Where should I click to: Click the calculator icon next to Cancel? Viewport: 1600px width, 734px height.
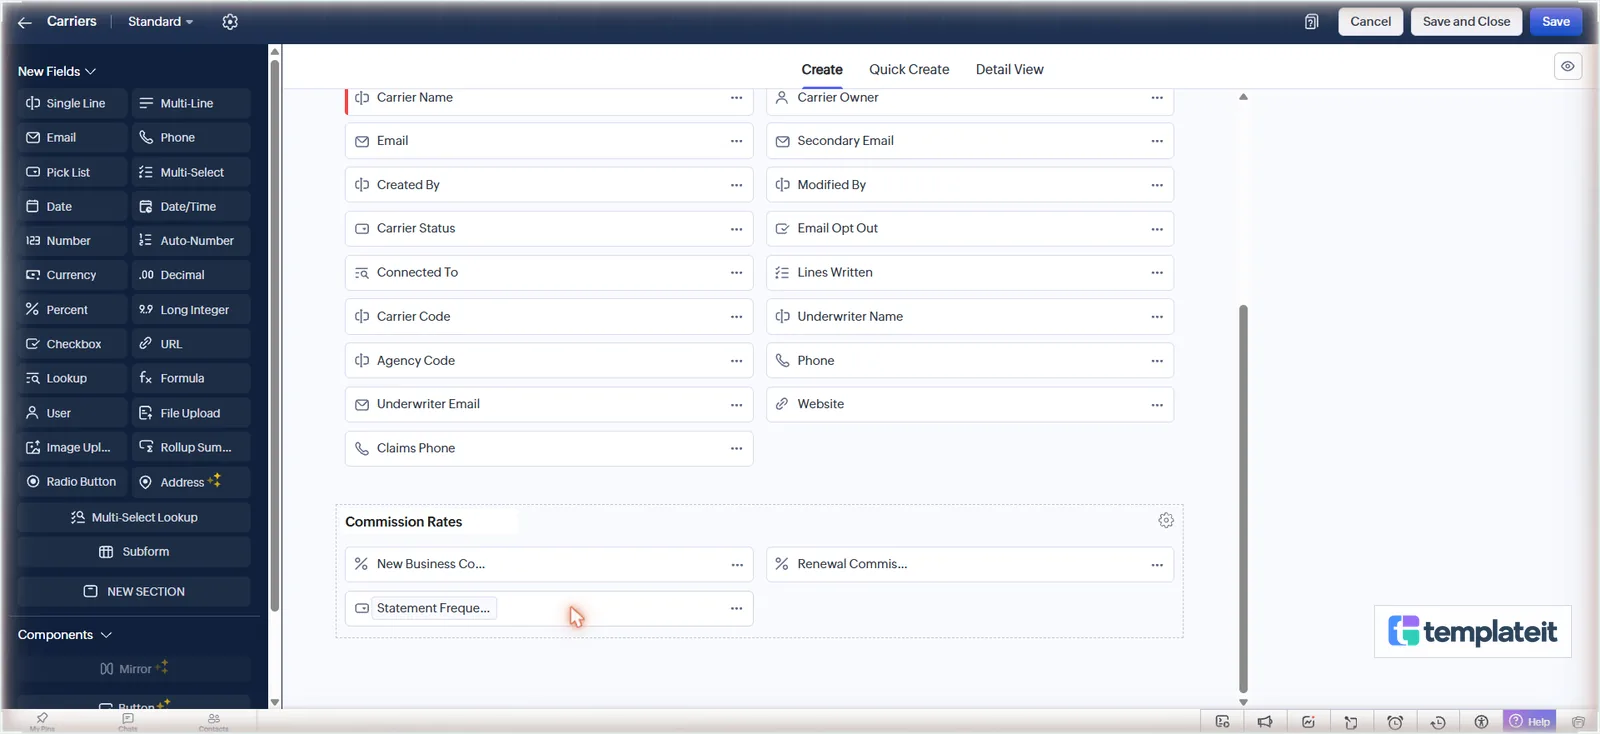tap(1311, 22)
